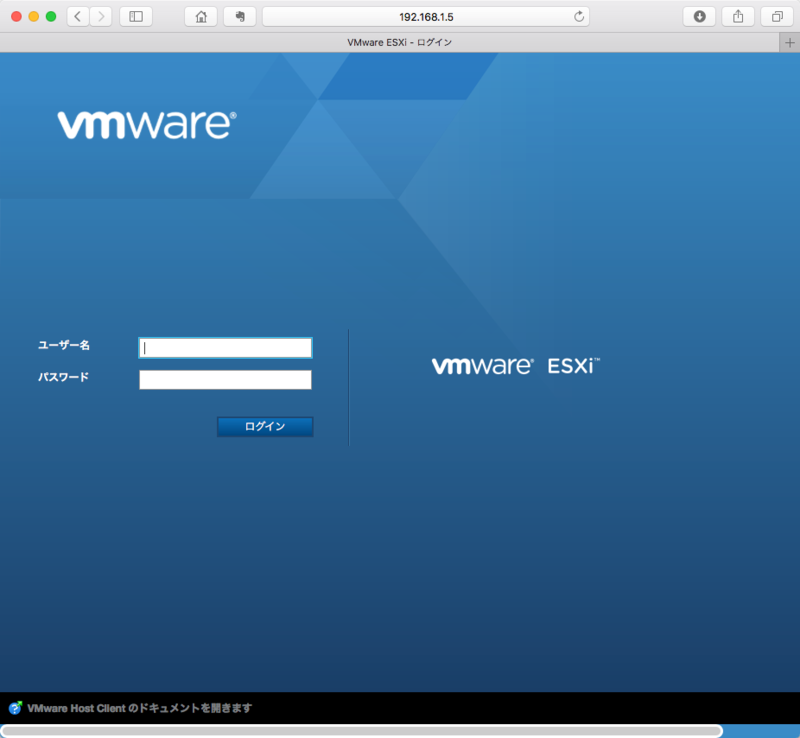Screen dimensions: 800x738
Task: Show all tabs overview icon
Action: coord(777,17)
